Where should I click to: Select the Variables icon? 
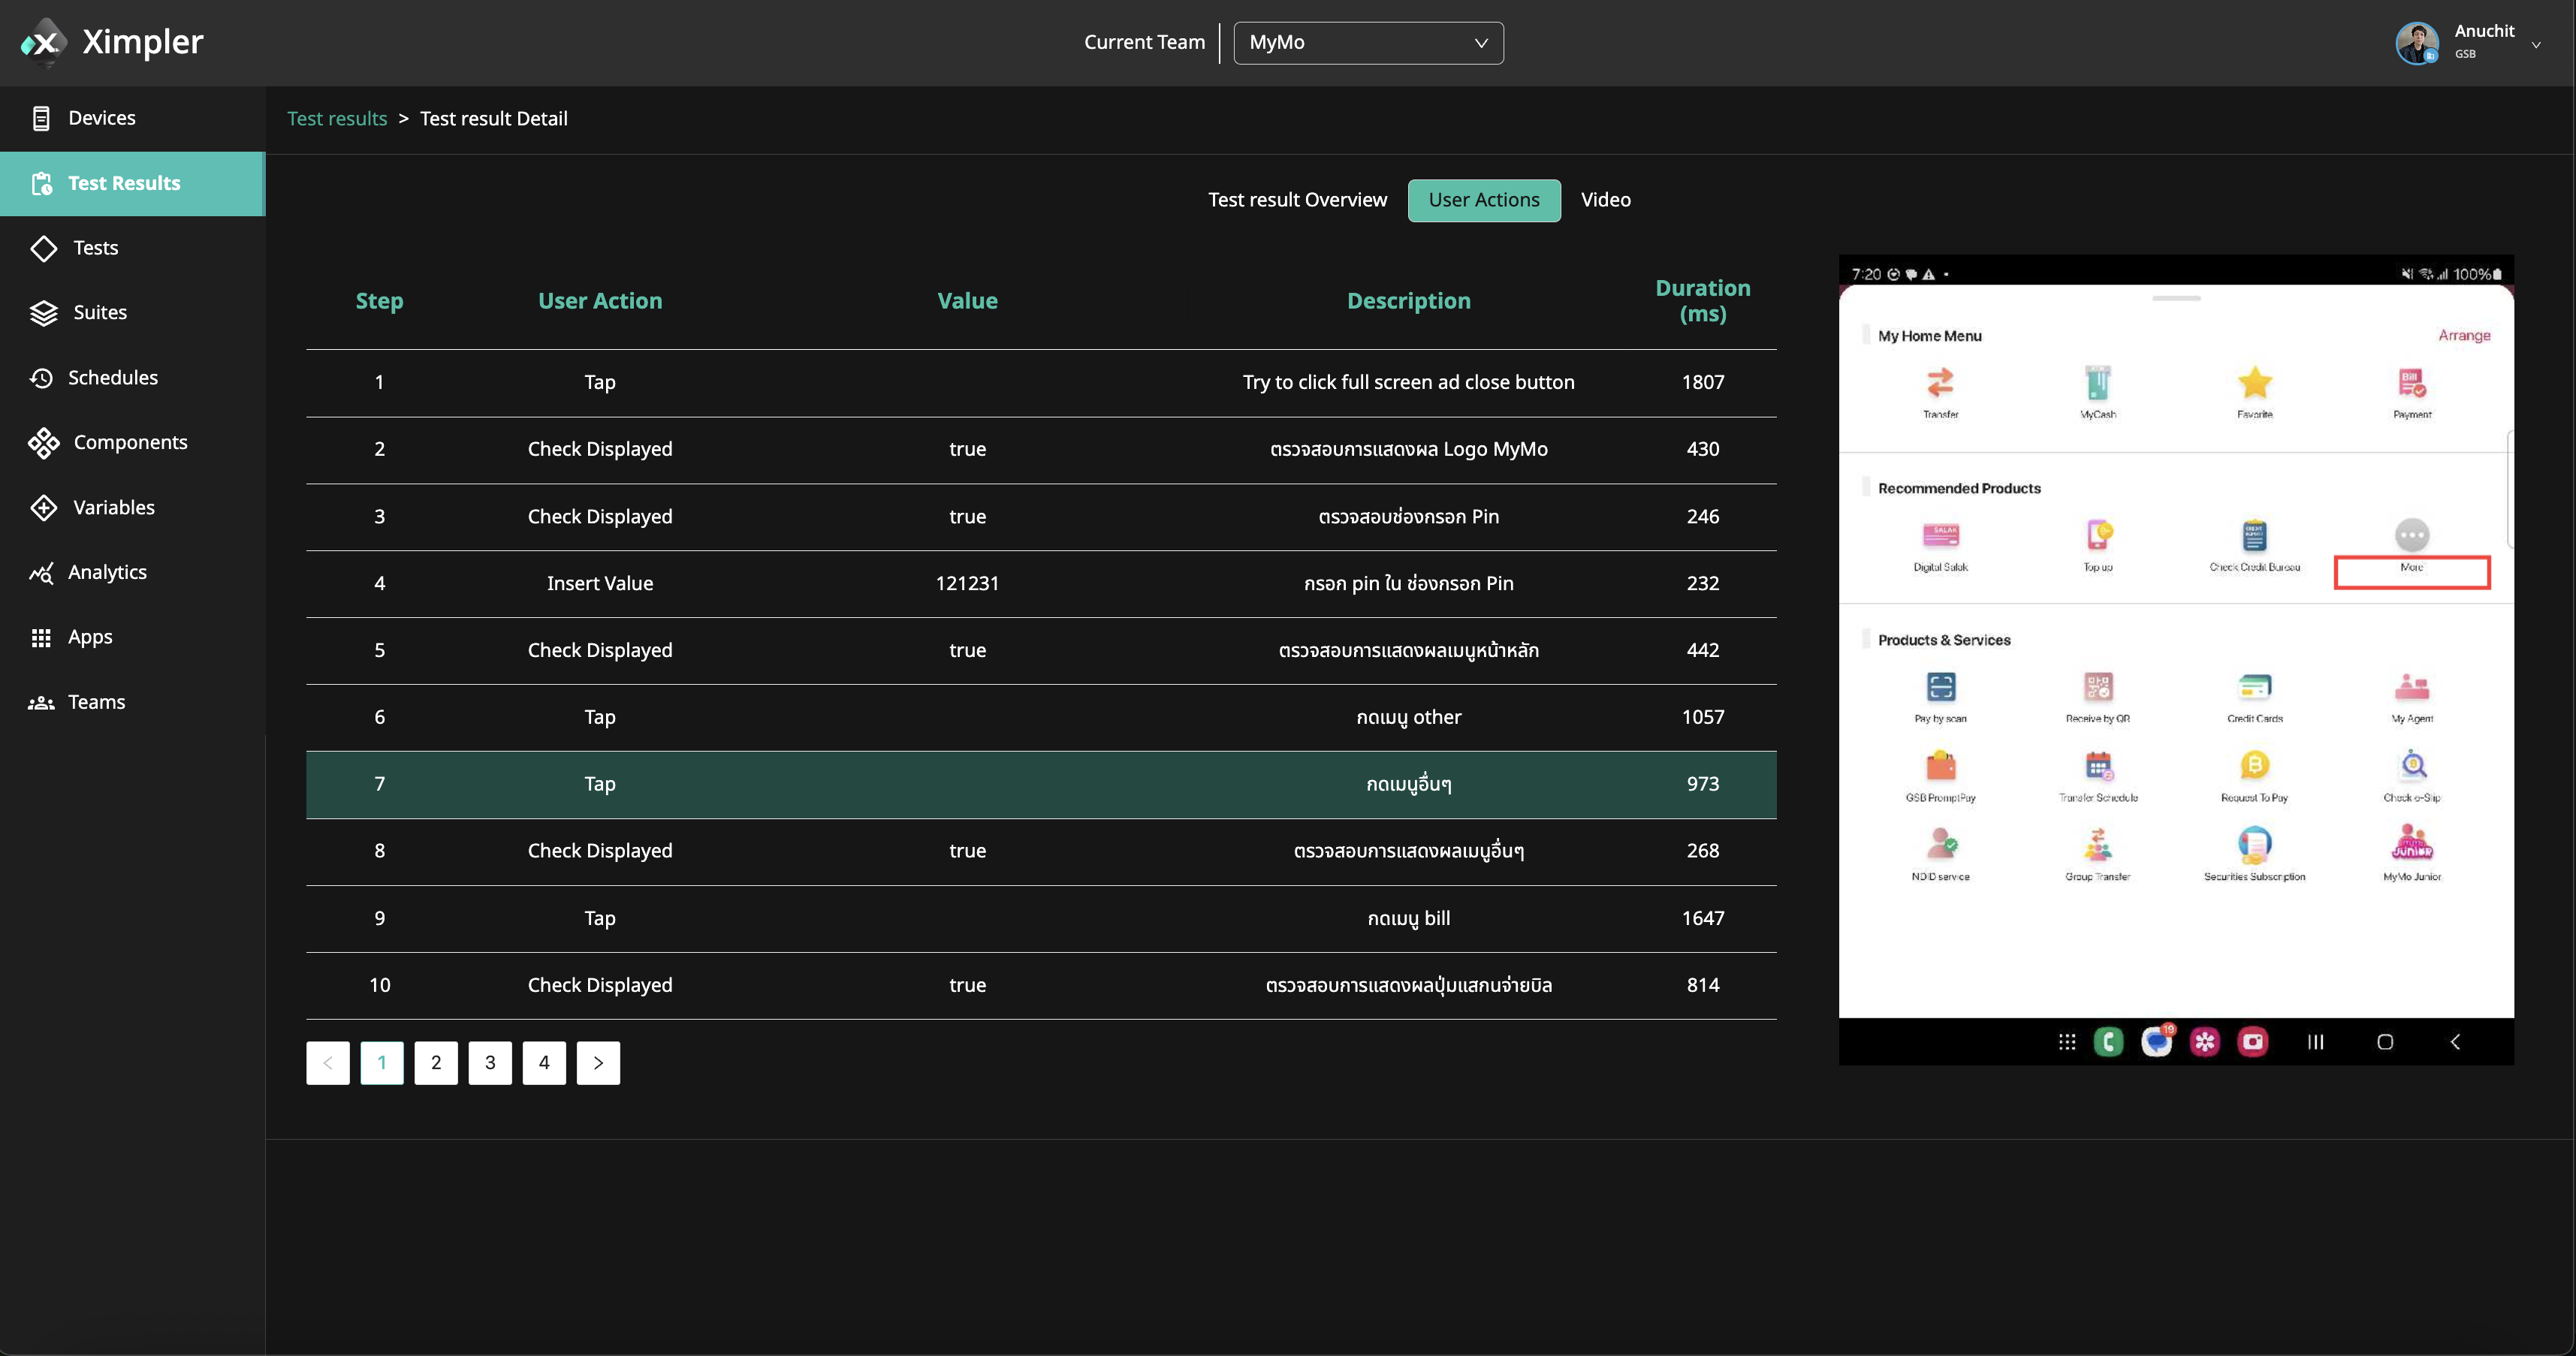point(44,508)
